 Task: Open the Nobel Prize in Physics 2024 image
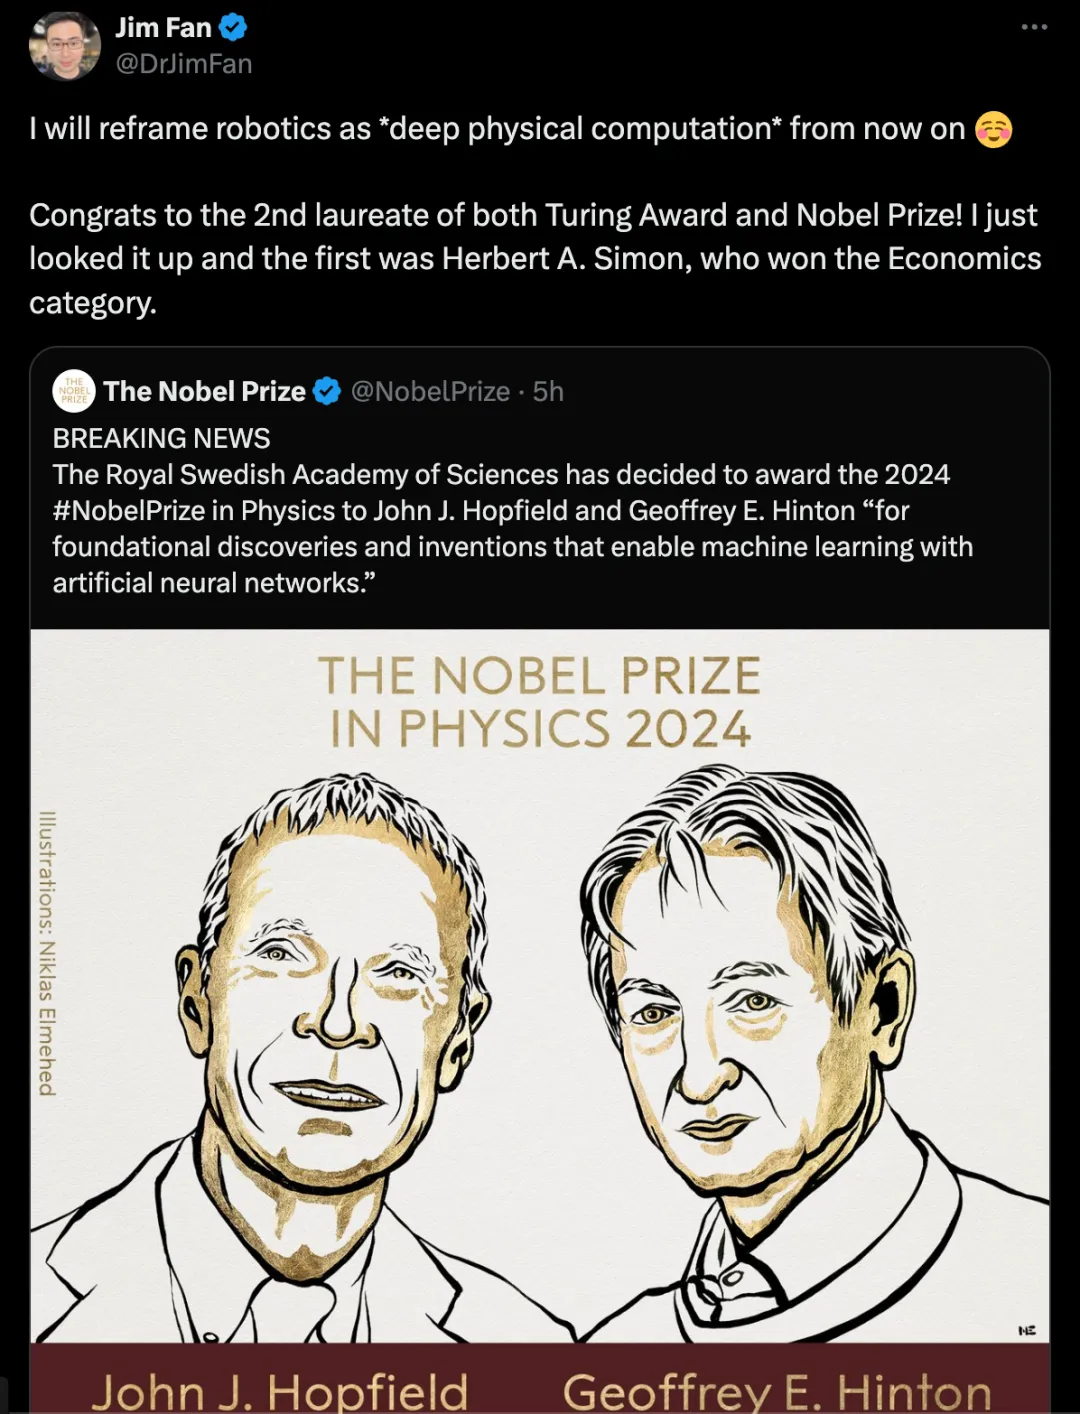point(540,1020)
